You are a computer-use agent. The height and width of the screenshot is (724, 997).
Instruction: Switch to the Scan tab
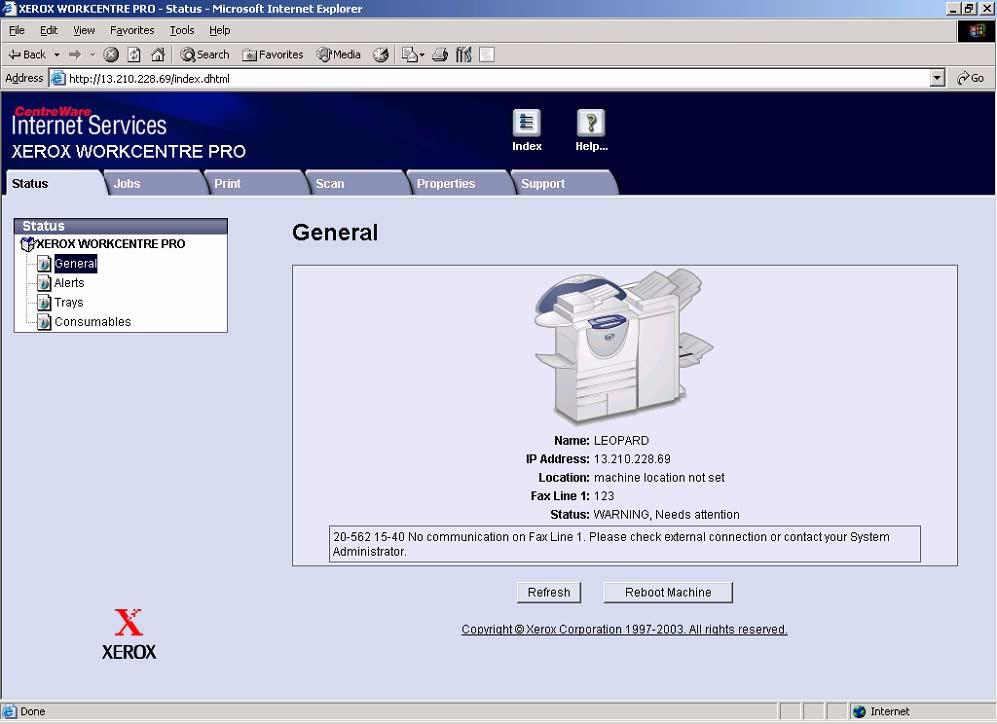[x=357, y=183]
